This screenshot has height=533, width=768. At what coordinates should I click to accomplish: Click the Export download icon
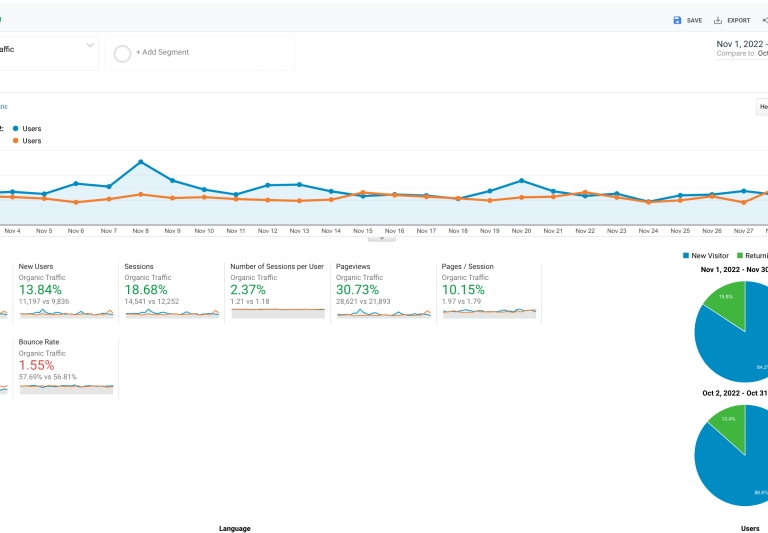[719, 20]
